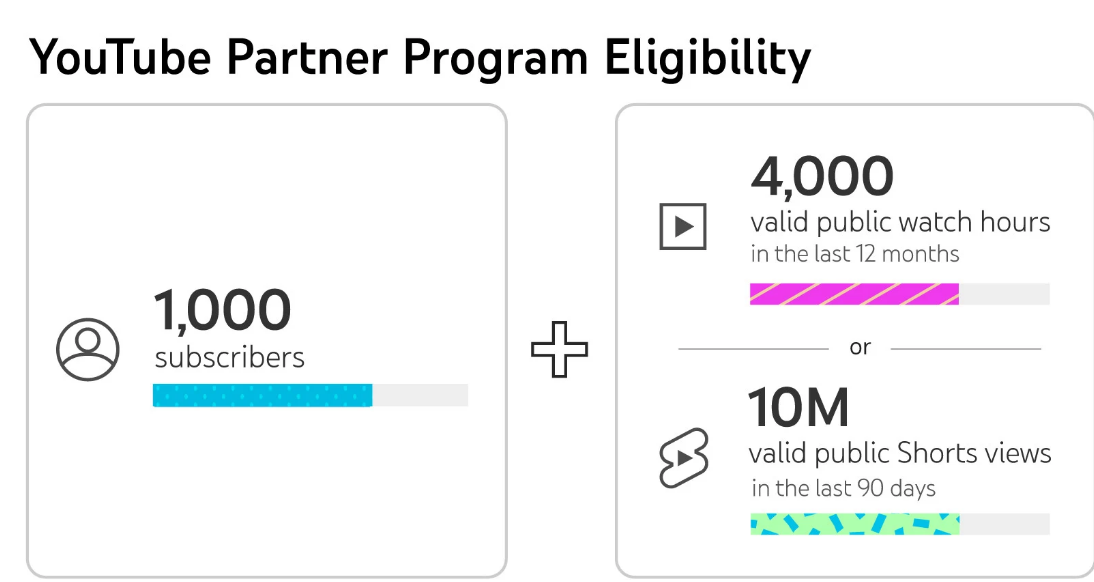Click the subscriber profile icon
Image resolution: width=1094 pixels, height=582 pixels.
point(88,349)
